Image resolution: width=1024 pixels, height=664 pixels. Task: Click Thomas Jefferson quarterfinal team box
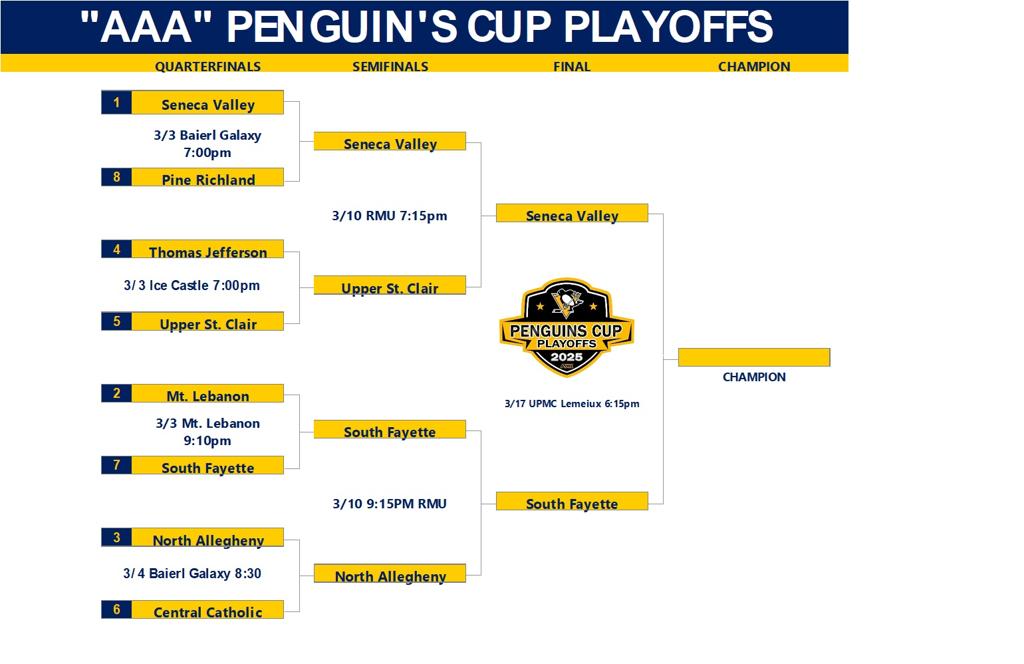click(208, 249)
